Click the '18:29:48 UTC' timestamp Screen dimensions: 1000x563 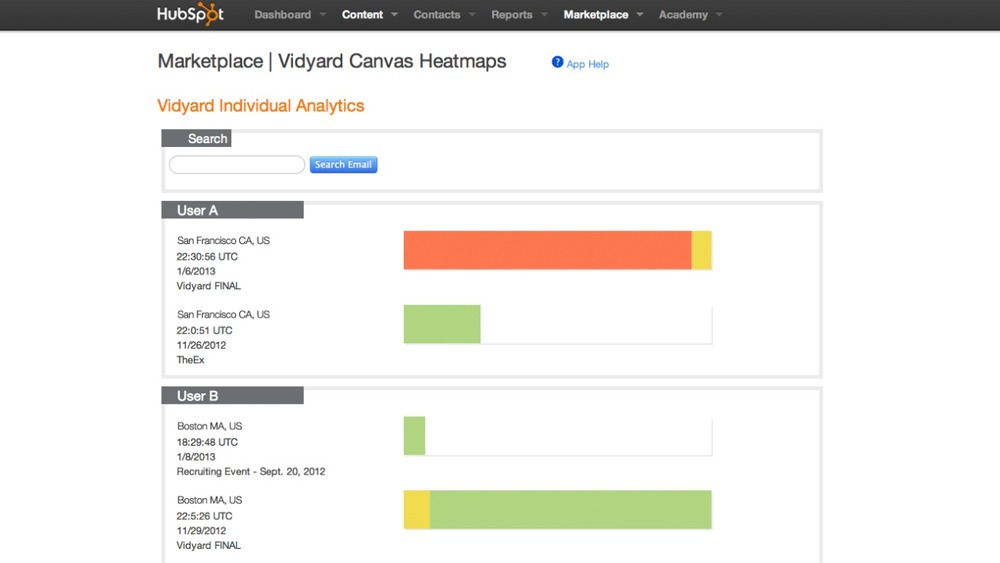[207, 442]
